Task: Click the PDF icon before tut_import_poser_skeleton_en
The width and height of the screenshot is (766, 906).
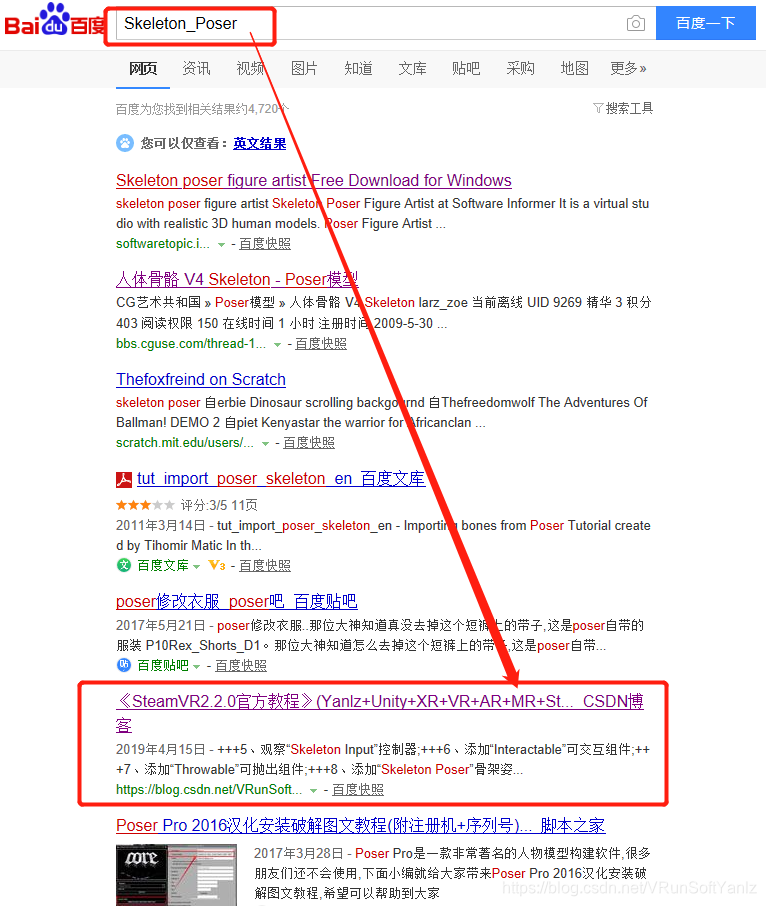Action: click(124, 479)
